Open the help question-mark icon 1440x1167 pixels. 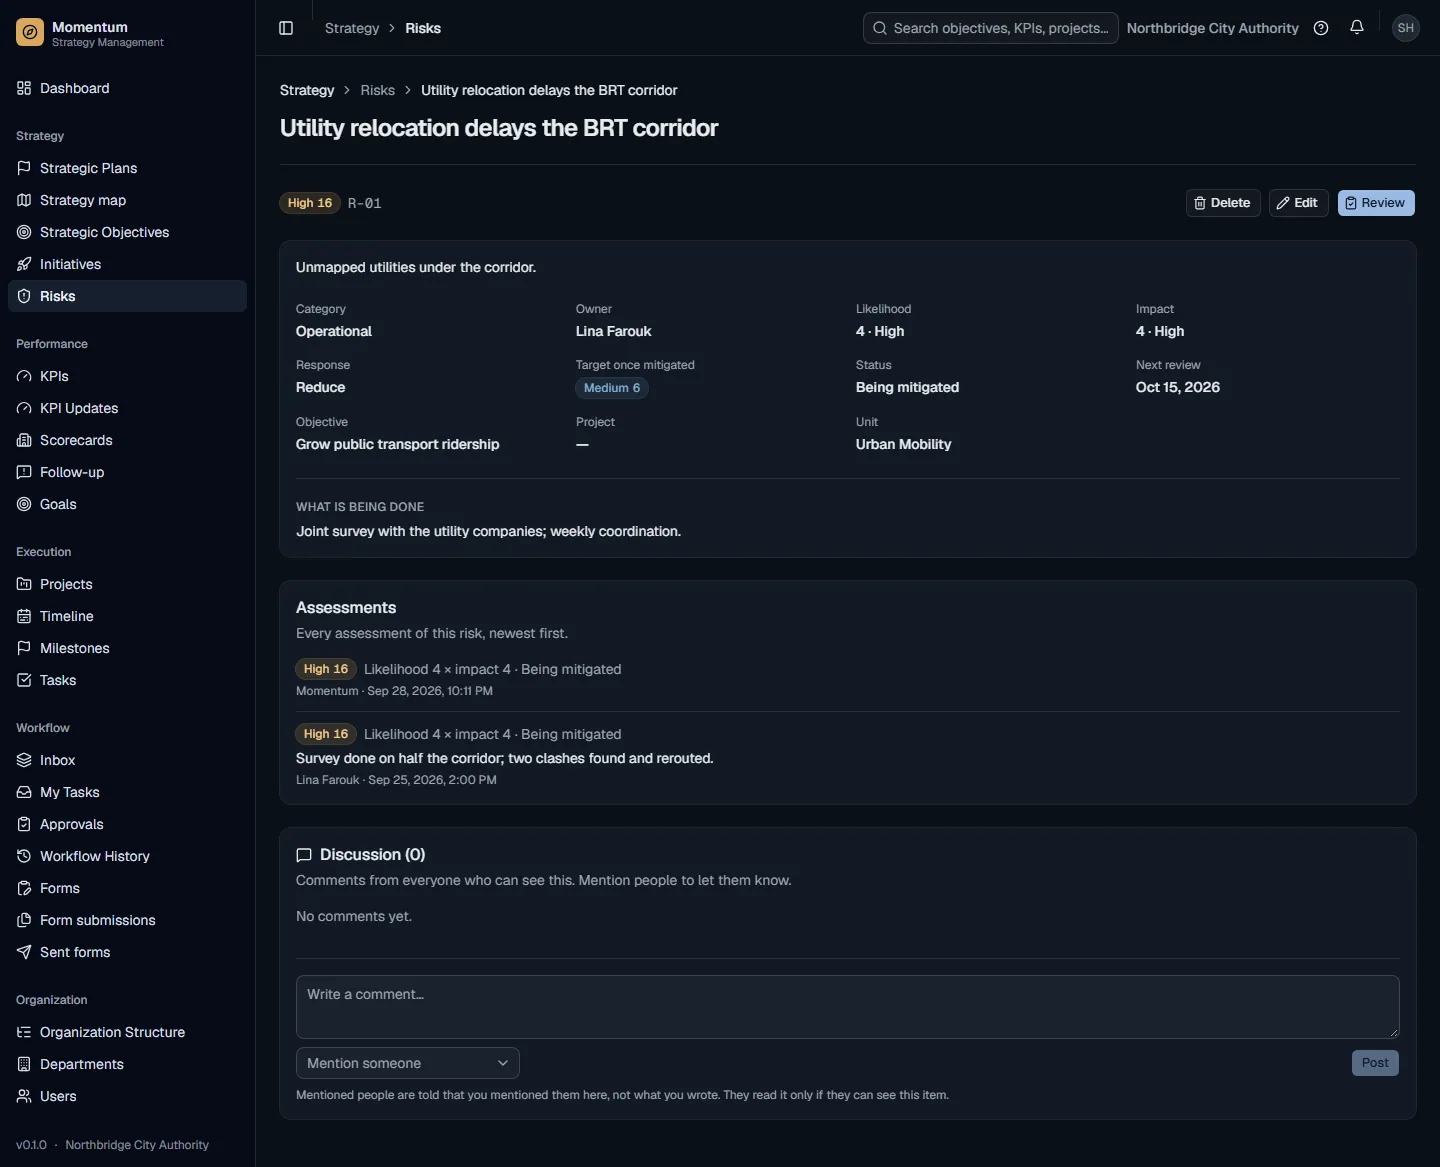1321,28
